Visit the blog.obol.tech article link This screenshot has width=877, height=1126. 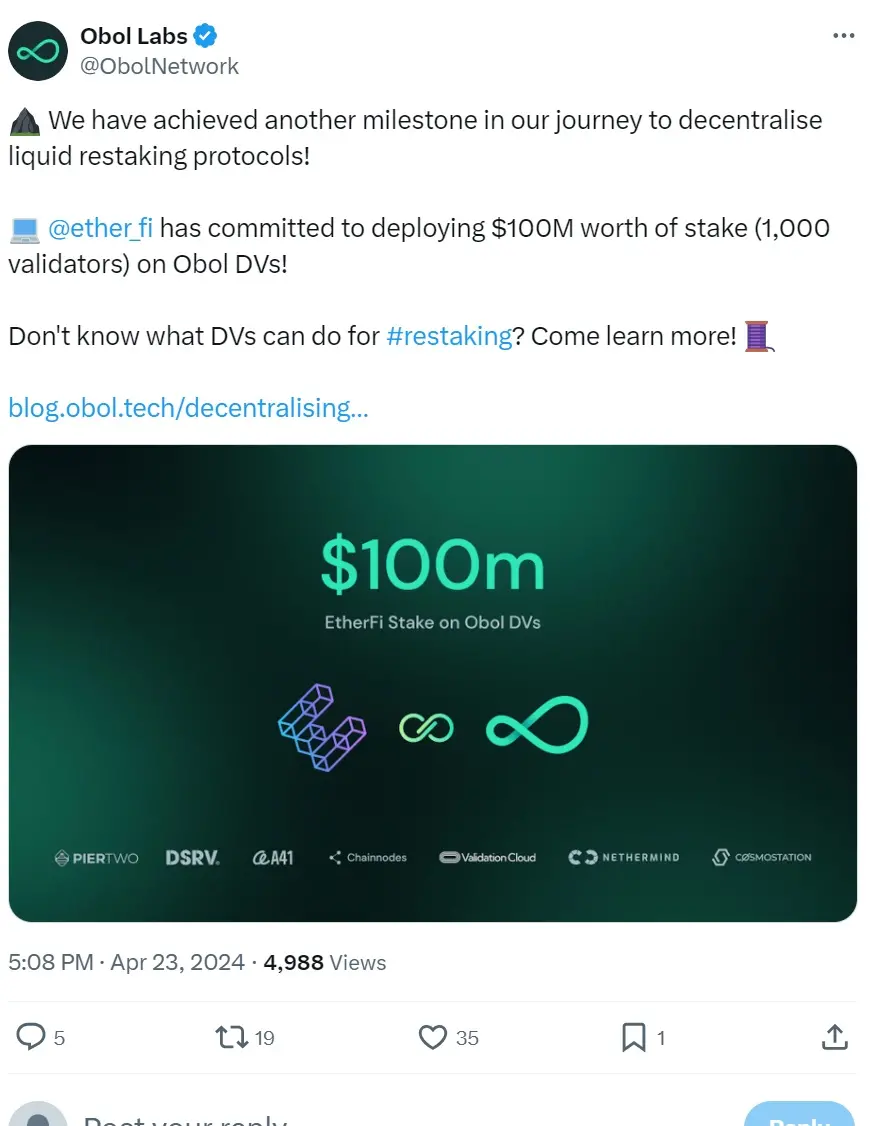188,408
